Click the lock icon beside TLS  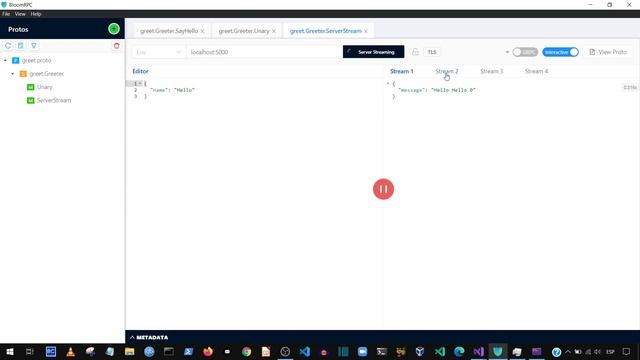click(415, 52)
